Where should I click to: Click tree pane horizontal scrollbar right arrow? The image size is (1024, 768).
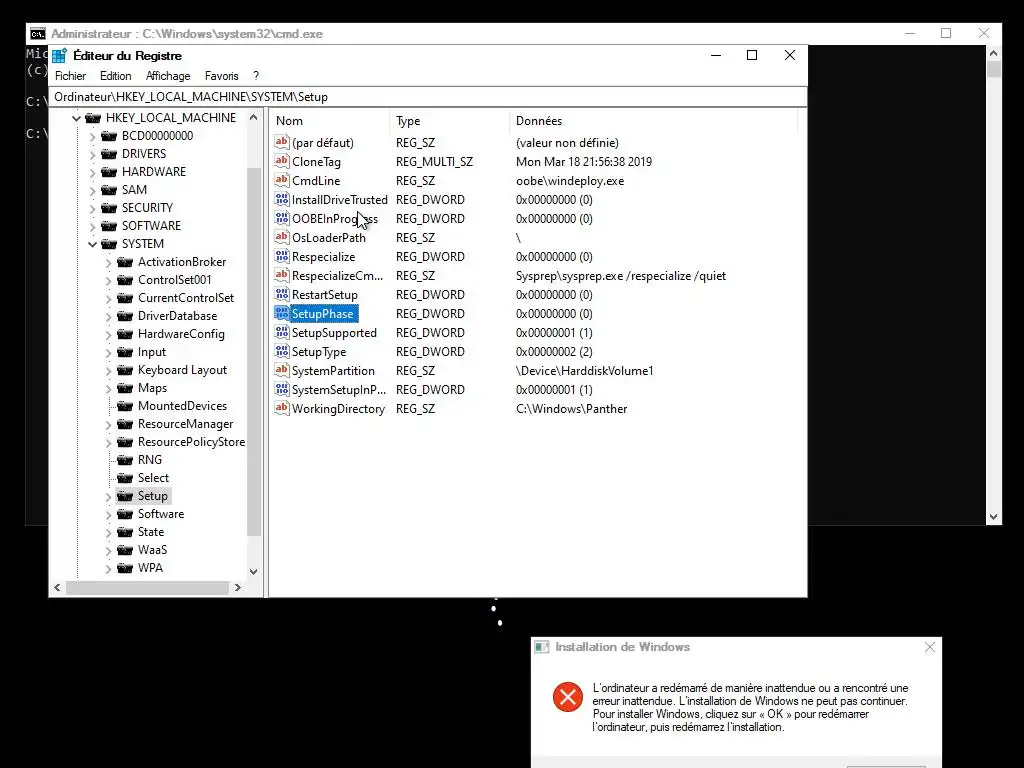coord(238,588)
